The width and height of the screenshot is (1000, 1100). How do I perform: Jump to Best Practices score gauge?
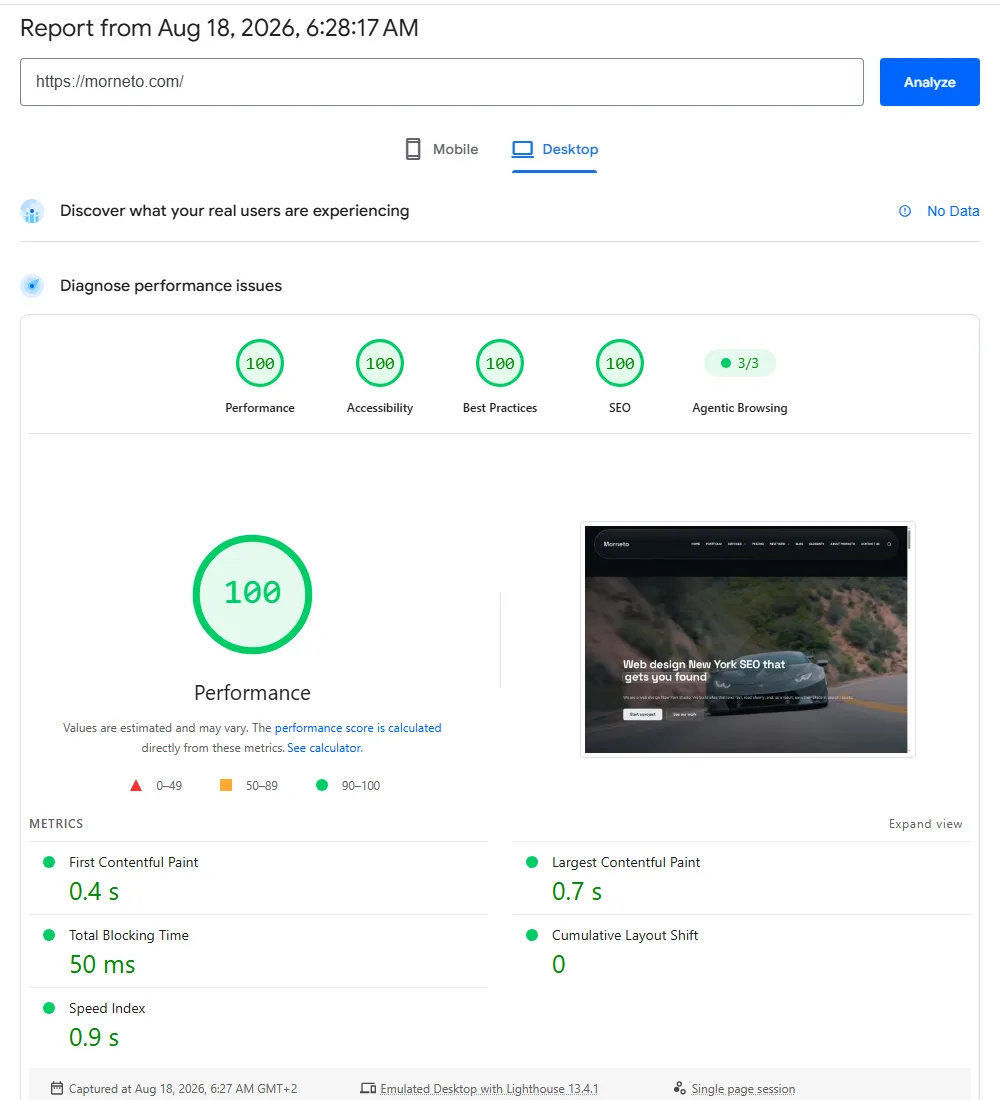500,363
